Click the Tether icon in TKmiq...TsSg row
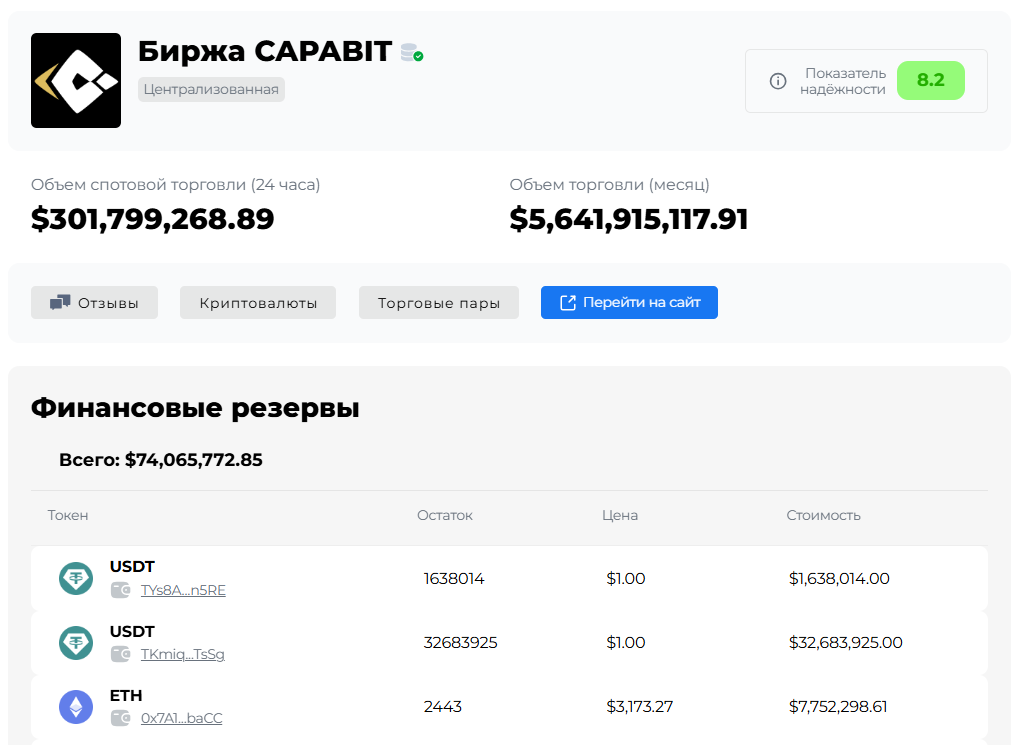Screen dimensions: 1027x745 [x=76, y=643]
